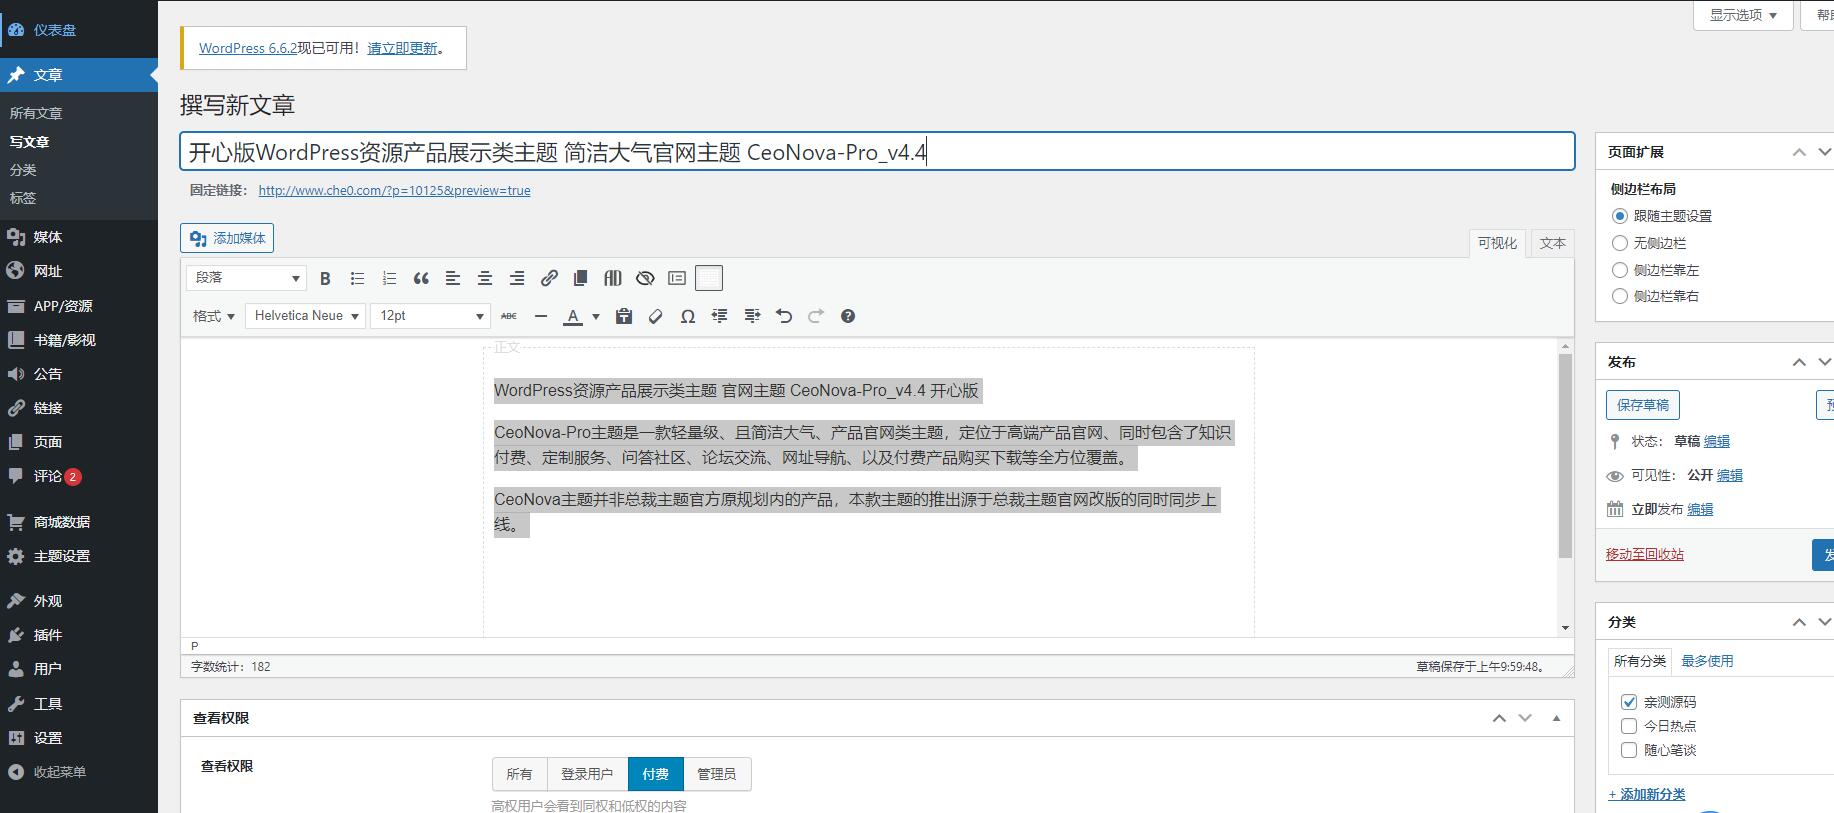Open the 显示选项 screen options dropdown
Image resolution: width=1834 pixels, height=813 pixels.
point(1743,15)
